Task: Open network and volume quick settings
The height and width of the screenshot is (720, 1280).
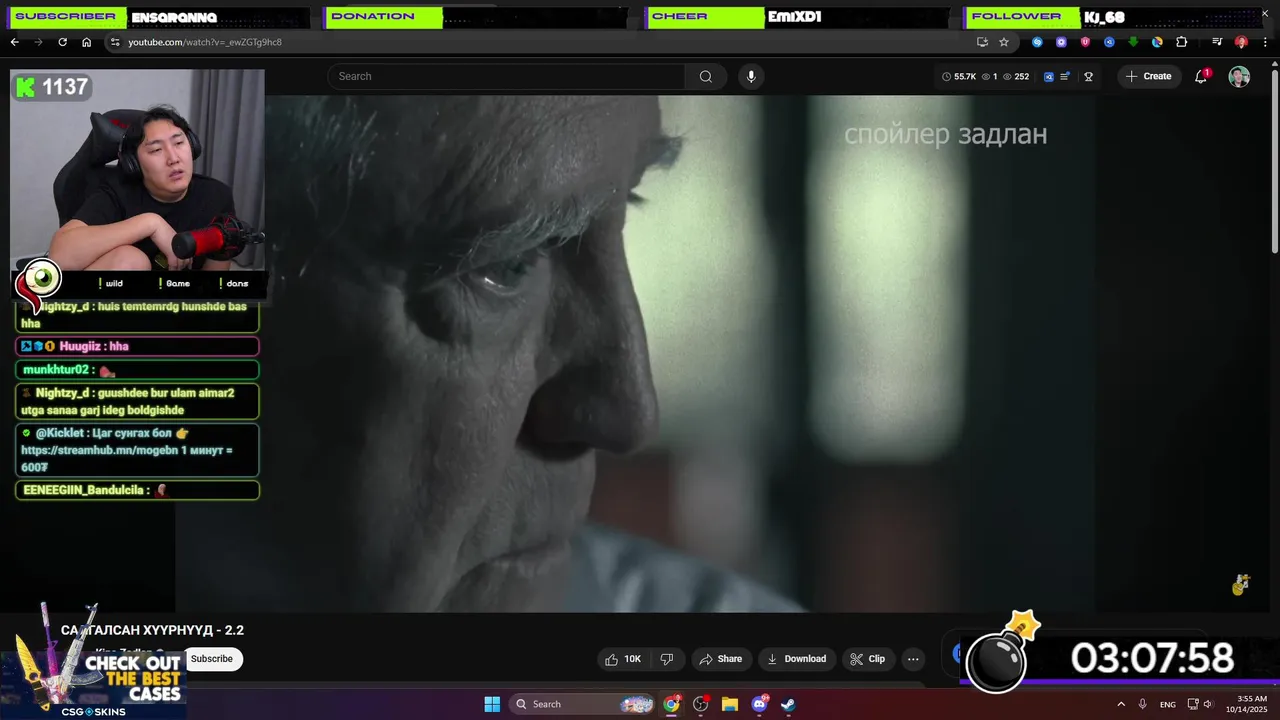Action: (x=1200, y=704)
